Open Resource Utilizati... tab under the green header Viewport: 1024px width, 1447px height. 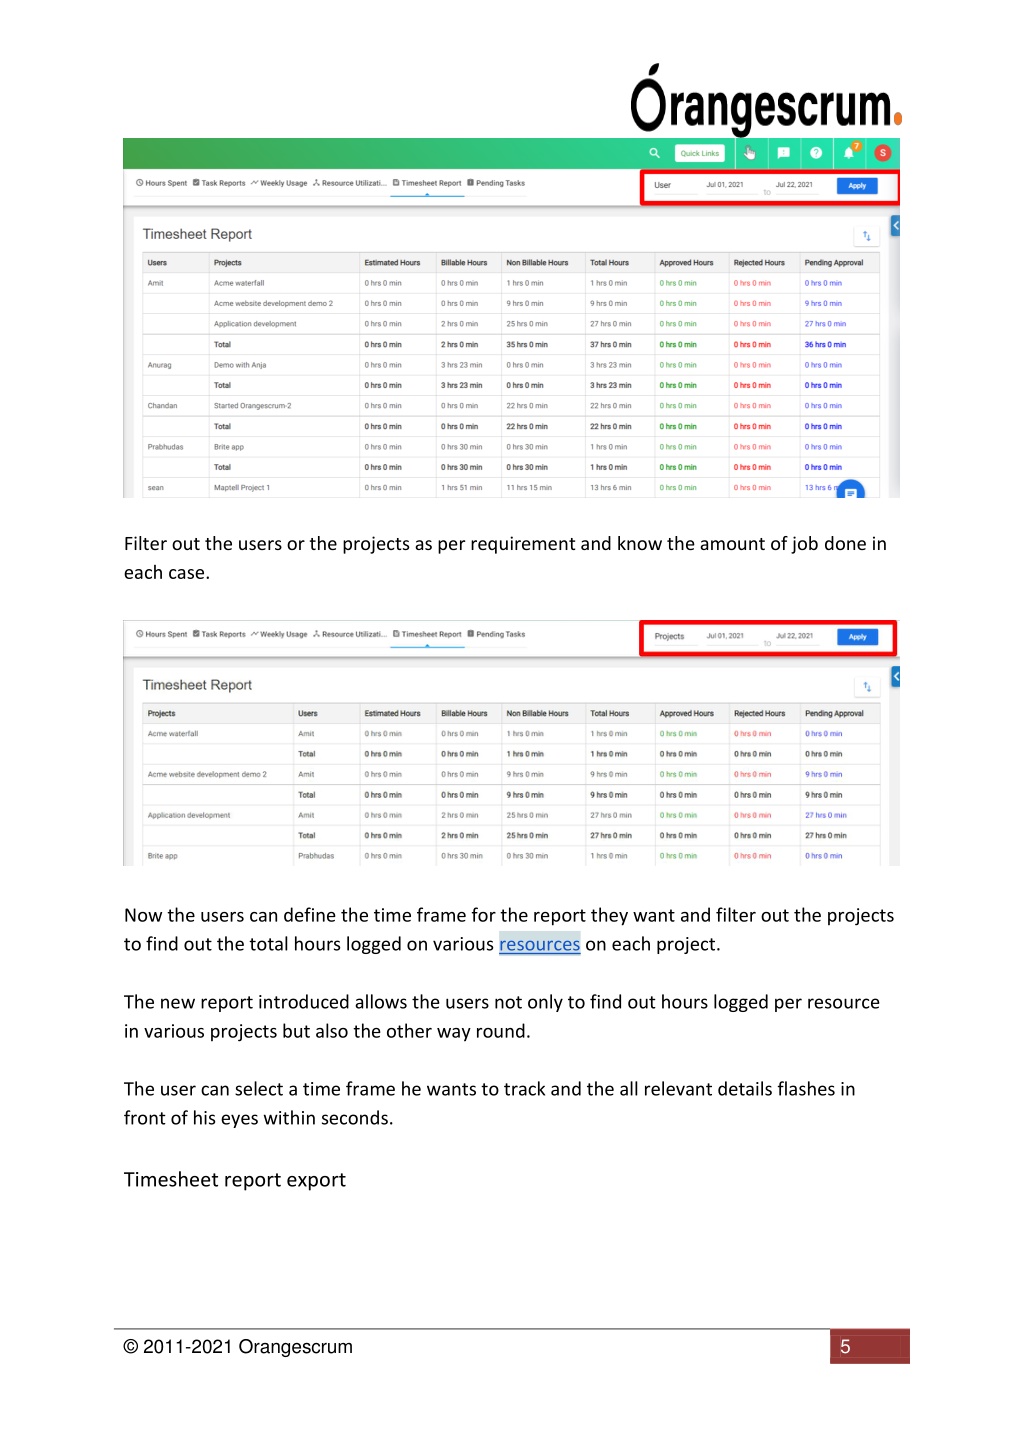[349, 183]
